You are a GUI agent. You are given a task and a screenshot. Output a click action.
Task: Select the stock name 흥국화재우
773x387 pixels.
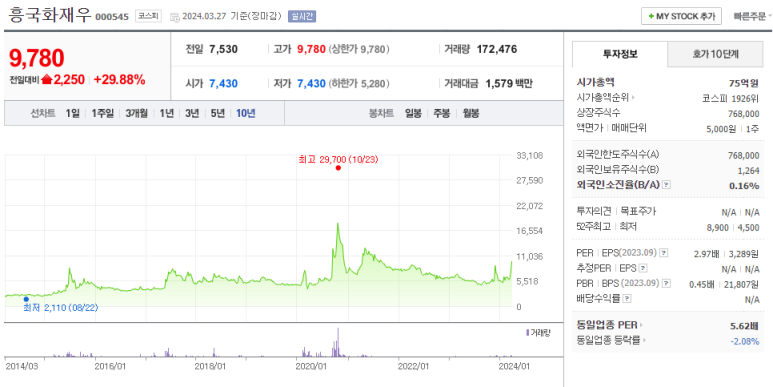click(x=49, y=15)
